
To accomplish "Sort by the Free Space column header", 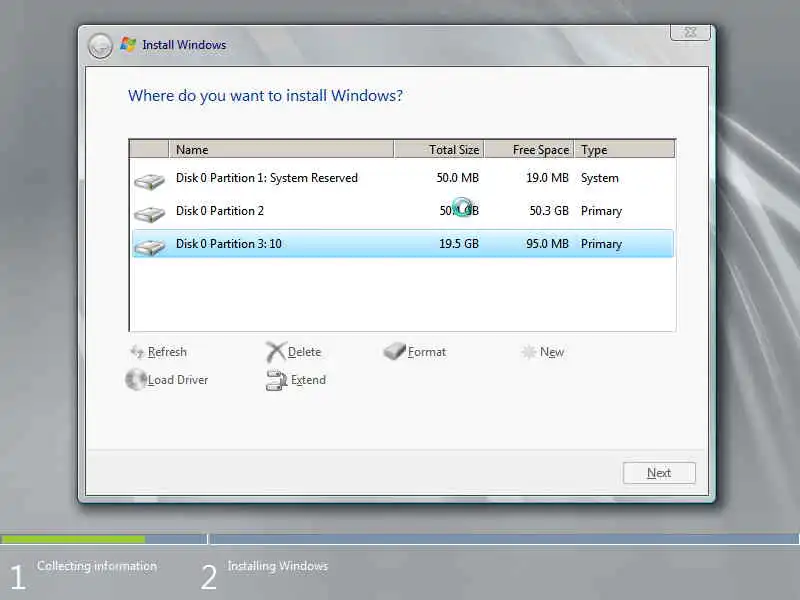I will 529,149.
